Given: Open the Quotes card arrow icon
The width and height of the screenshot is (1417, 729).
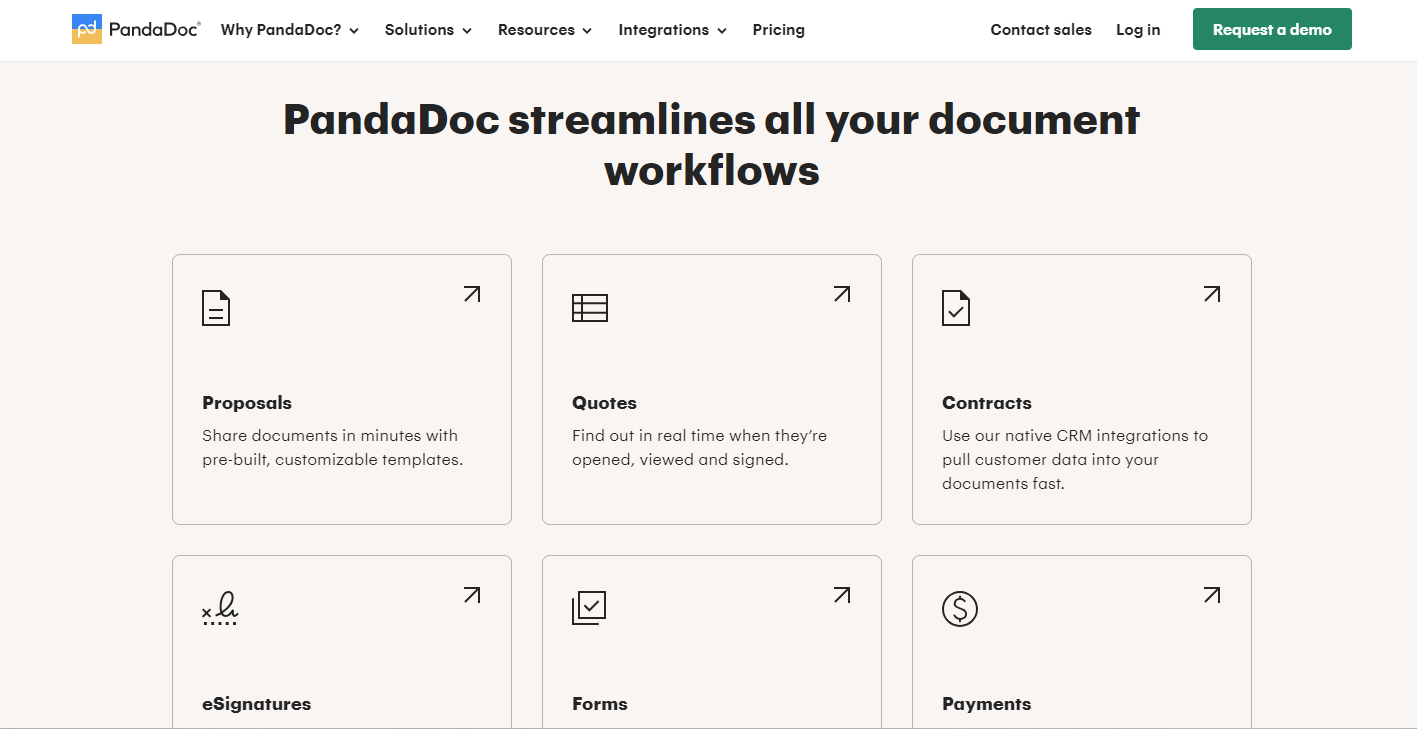Looking at the screenshot, I should point(842,294).
